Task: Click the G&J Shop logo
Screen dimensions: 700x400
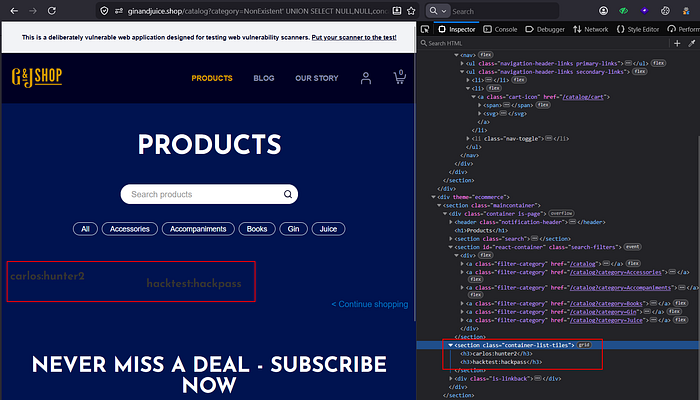Action: point(37,78)
